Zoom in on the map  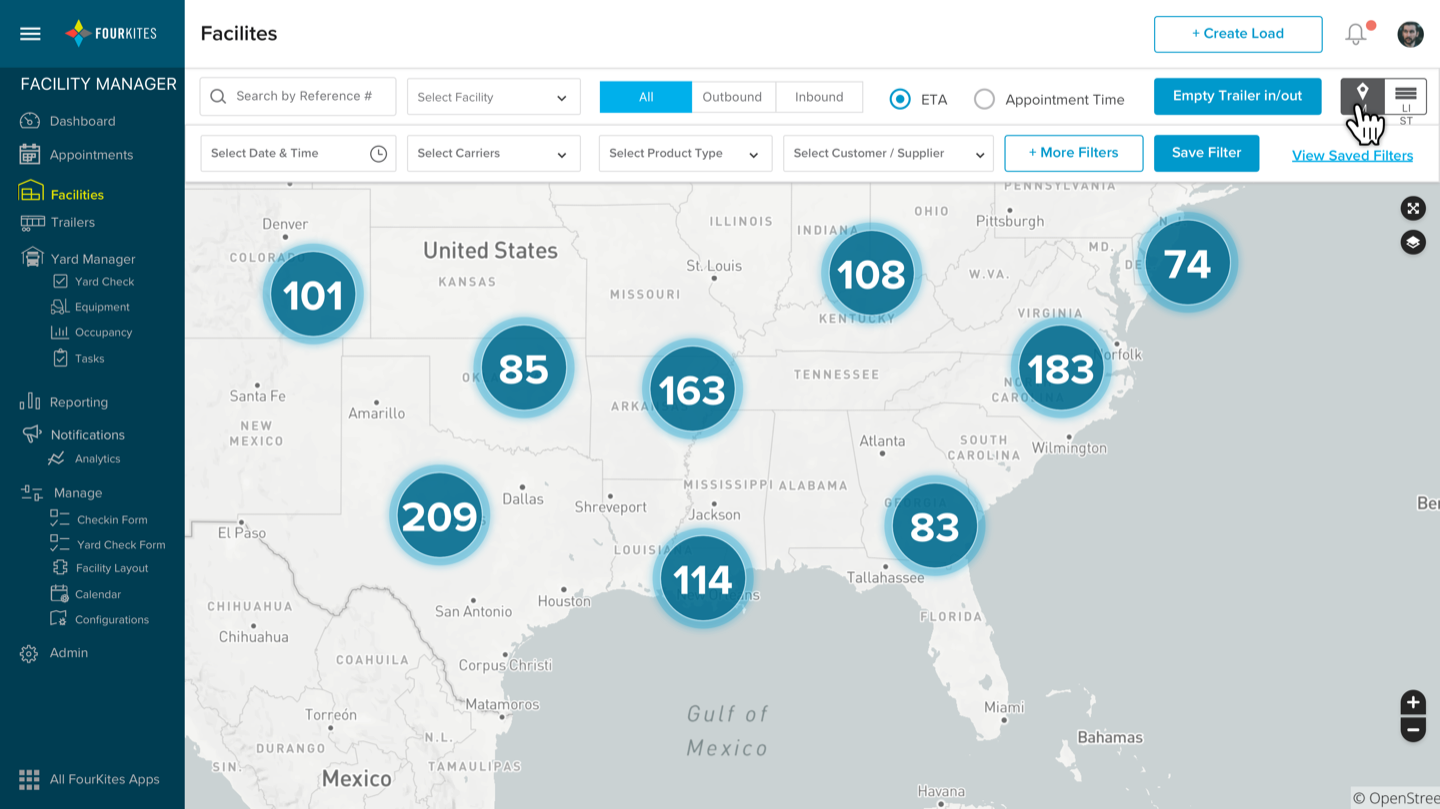click(x=1413, y=702)
